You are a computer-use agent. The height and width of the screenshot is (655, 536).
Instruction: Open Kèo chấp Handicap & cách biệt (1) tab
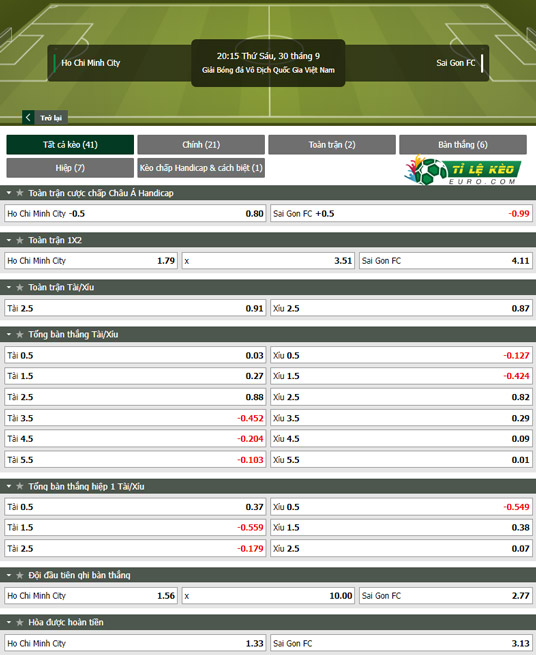click(x=201, y=168)
